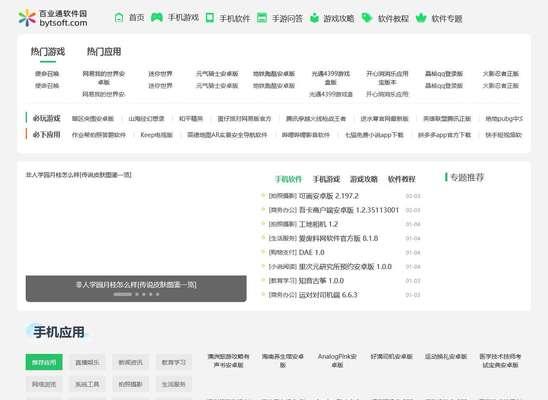Click the gamepad icon beside 手机游戏
This screenshot has height=400, width=548.
[157, 17]
